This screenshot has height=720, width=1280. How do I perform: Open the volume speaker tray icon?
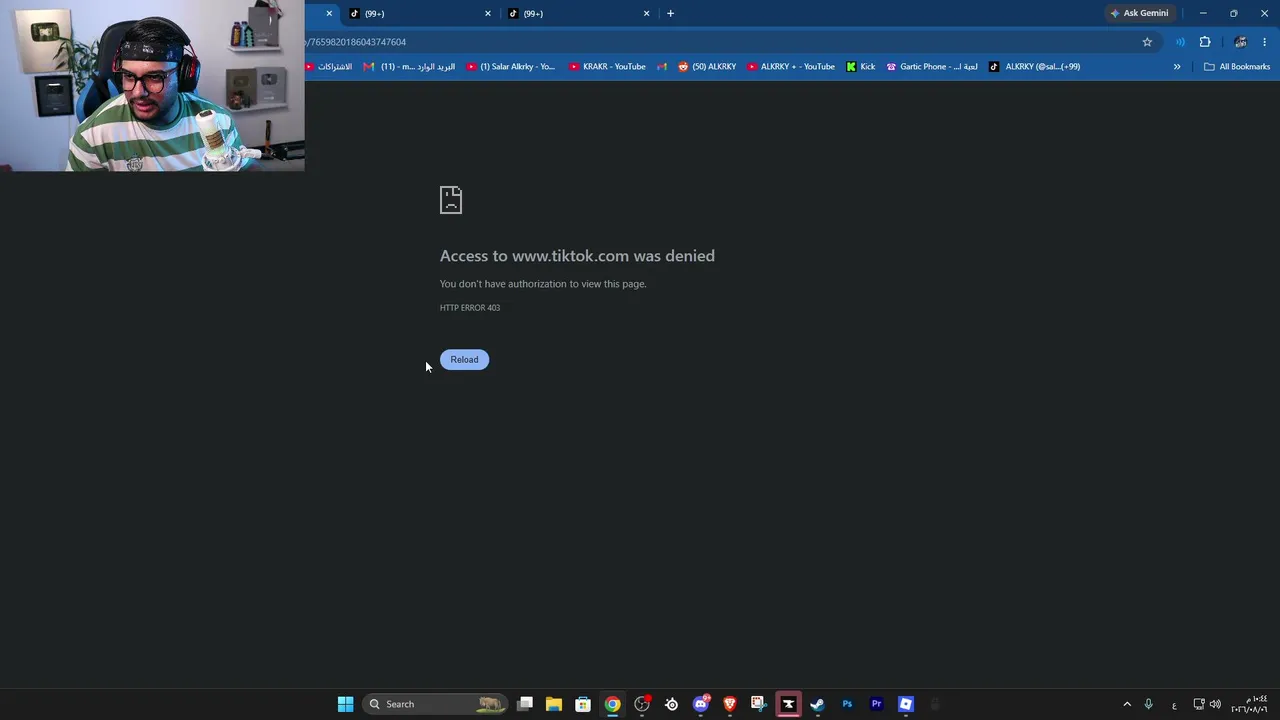click(1216, 704)
